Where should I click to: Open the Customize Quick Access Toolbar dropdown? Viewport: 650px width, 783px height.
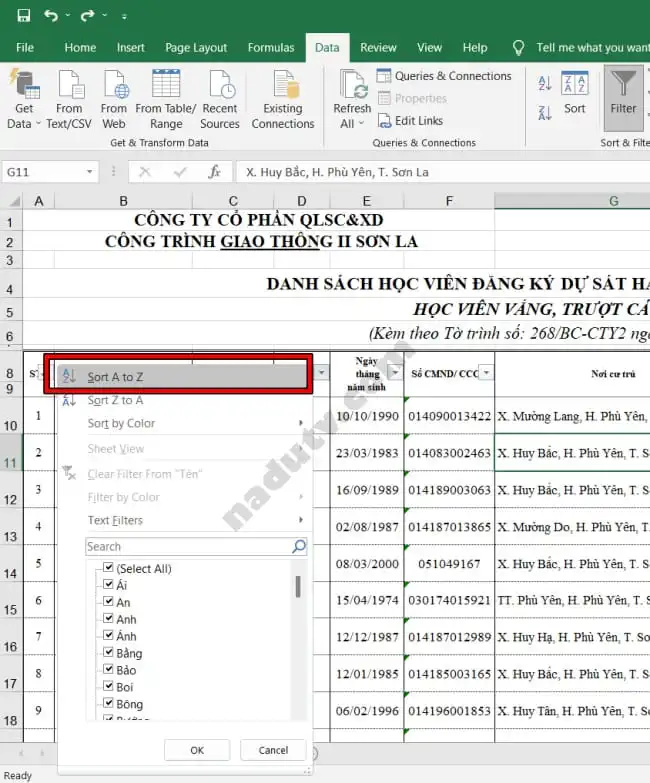124,16
